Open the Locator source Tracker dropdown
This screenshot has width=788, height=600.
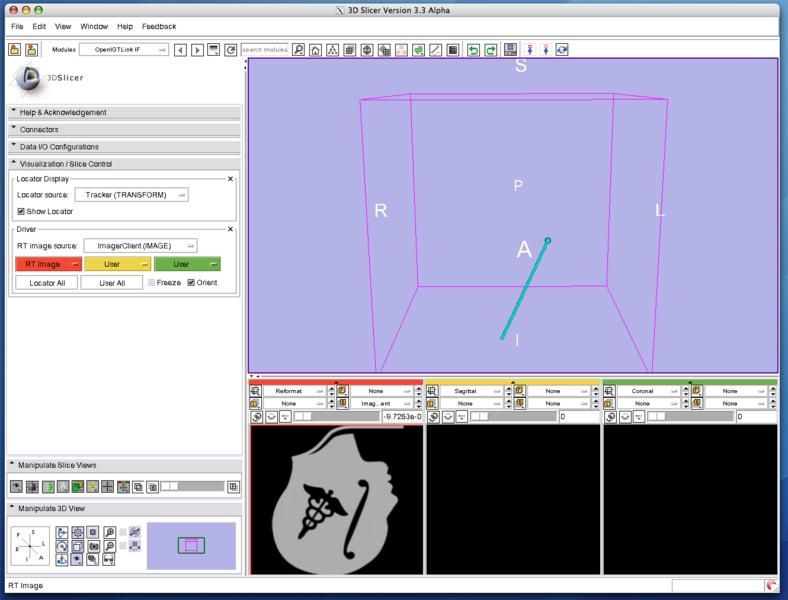click(132, 194)
